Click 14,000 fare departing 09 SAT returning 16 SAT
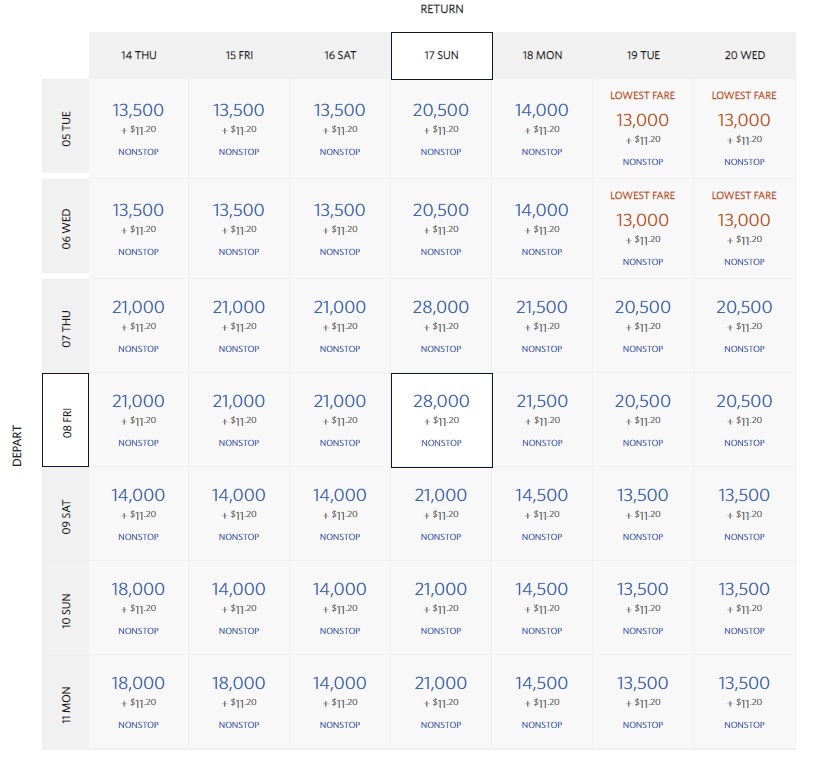Viewport: 820px width, 760px height. [x=340, y=513]
